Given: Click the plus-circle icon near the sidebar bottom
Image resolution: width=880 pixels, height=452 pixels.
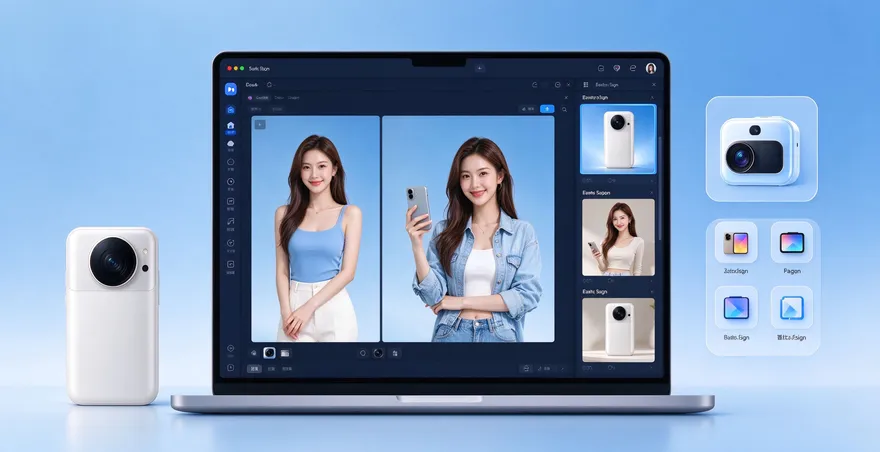Looking at the screenshot, I should point(231,349).
